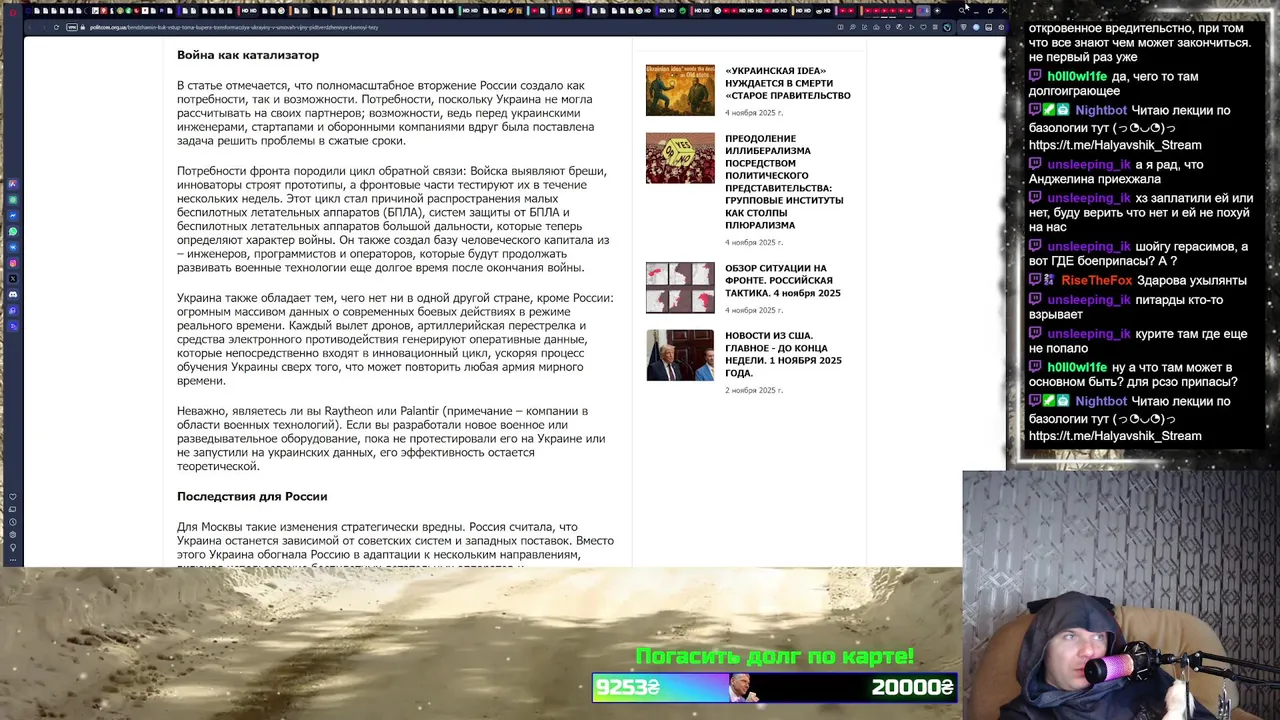The width and height of the screenshot is (1280, 720).
Task: Open WhatsApp in the browser sidebar
Action: (x=13, y=231)
